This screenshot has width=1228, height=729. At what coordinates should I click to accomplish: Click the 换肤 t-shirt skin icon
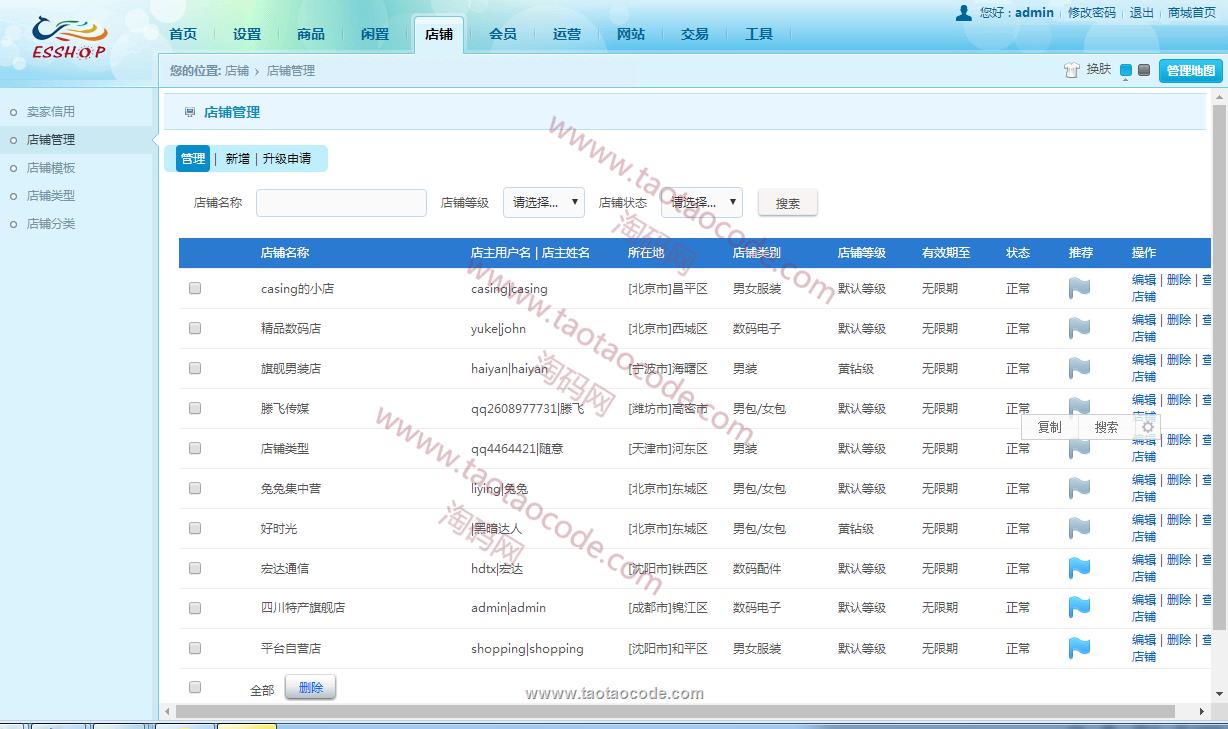pyautogui.click(x=1072, y=70)
